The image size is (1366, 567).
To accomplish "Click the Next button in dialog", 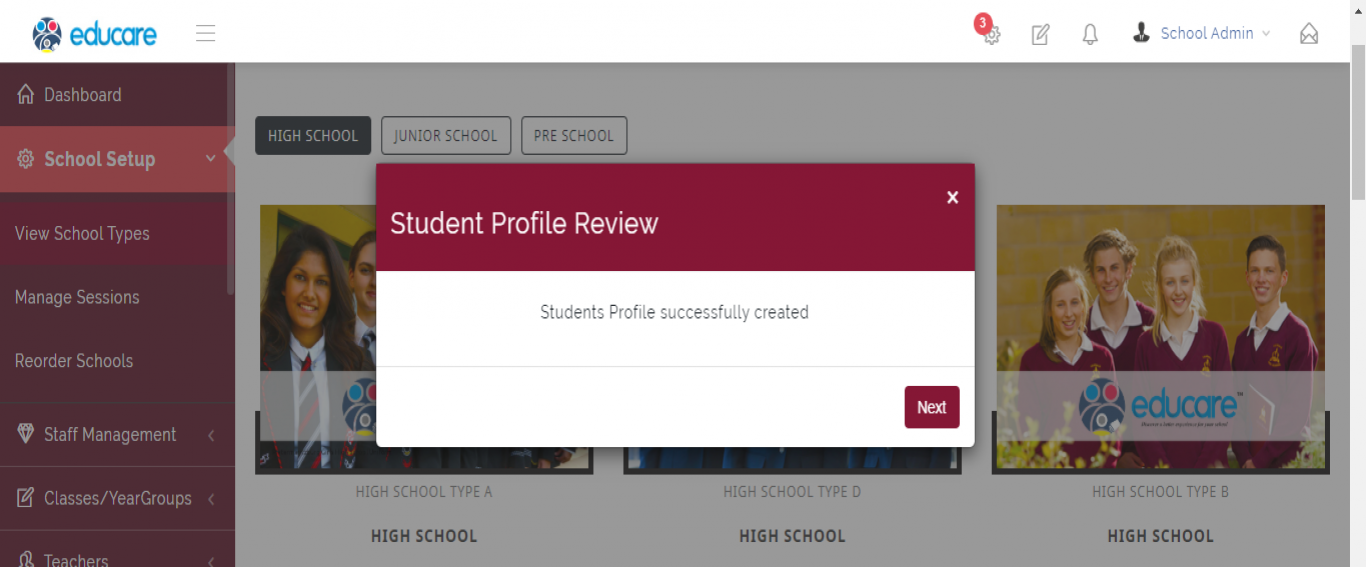I will 932,407.
